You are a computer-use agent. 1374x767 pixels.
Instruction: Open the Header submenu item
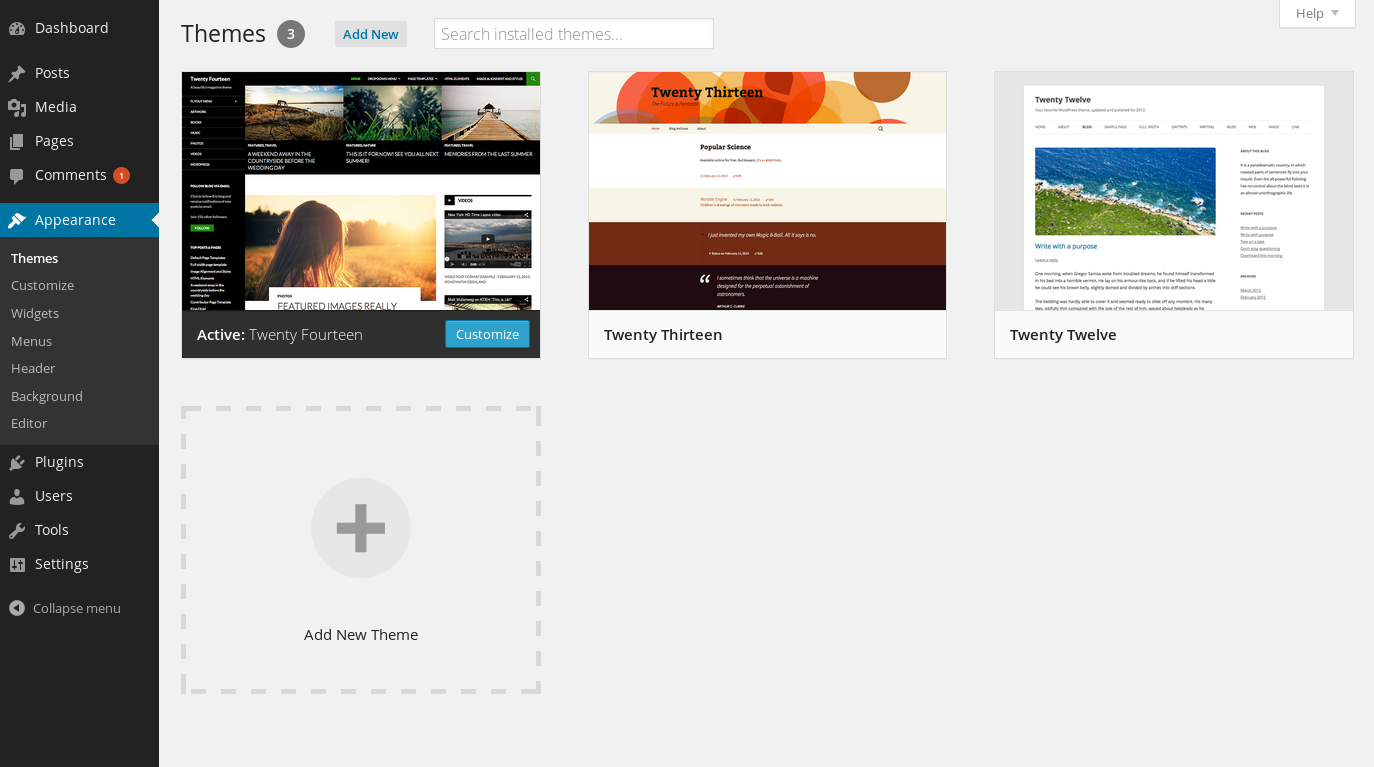[33, 368]
